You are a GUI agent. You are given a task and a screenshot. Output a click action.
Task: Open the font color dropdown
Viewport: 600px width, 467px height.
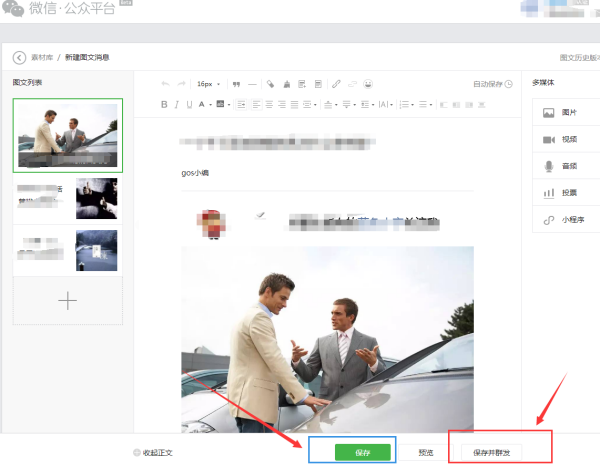tap(205, 104)
